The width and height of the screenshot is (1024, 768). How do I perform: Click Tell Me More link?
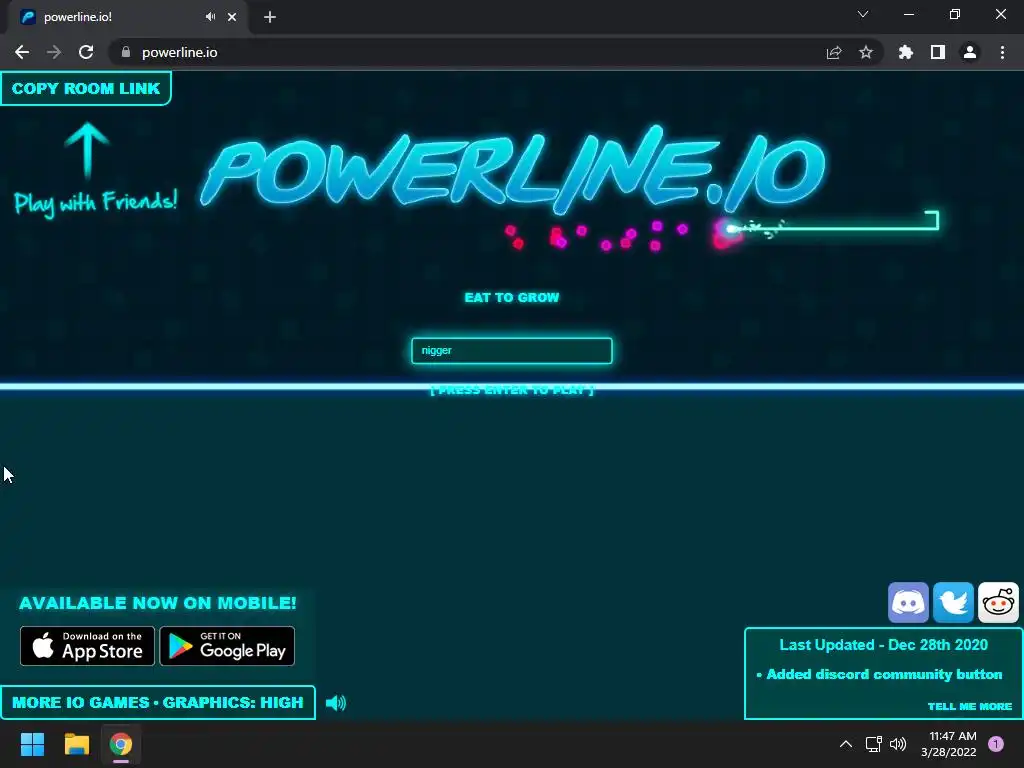(970, 706)
